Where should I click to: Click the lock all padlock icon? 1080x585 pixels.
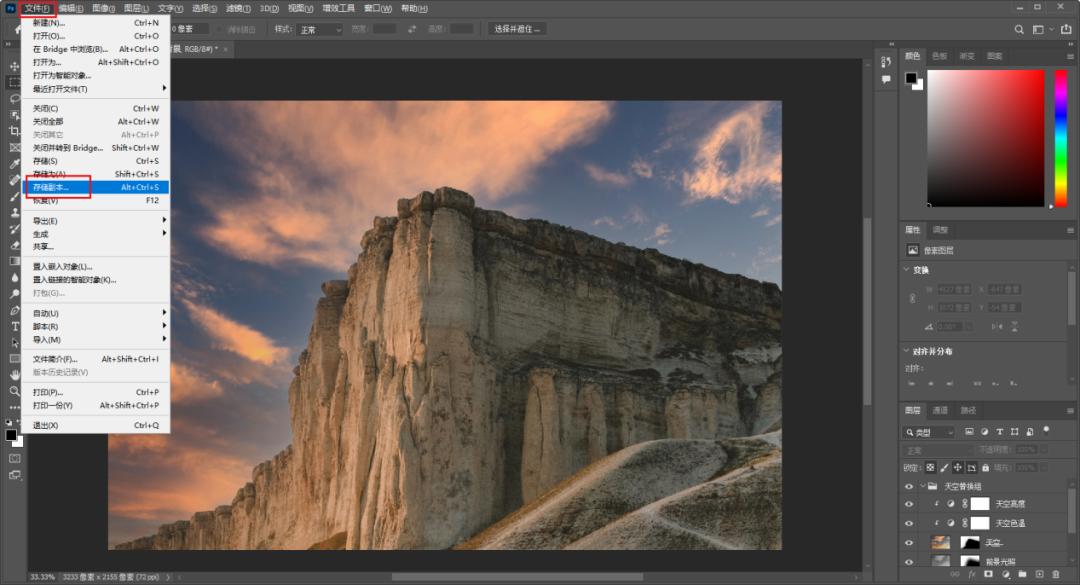[x=985, y=467]
